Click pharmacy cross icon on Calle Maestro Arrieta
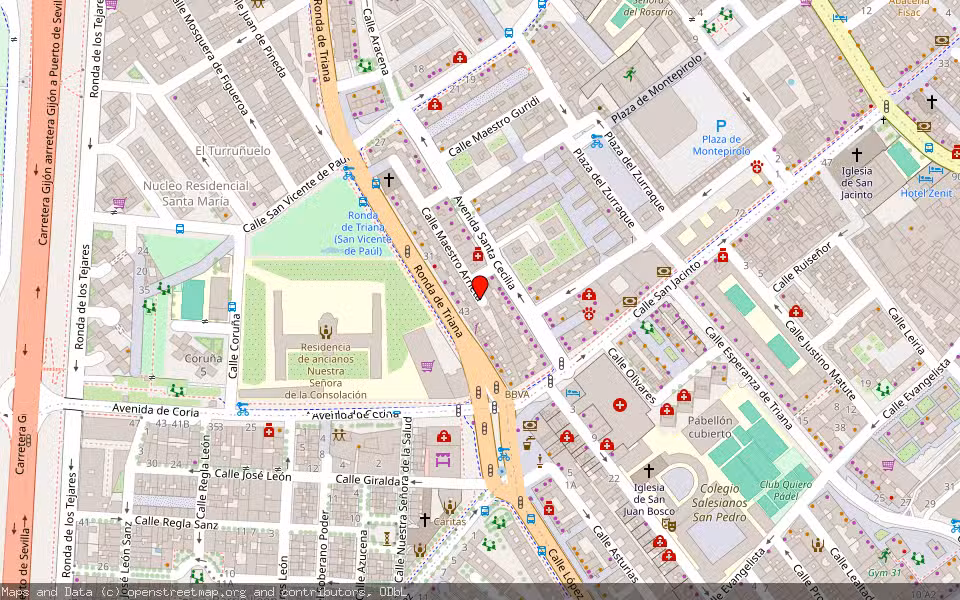The image size is (960, 600). [478, 255]
